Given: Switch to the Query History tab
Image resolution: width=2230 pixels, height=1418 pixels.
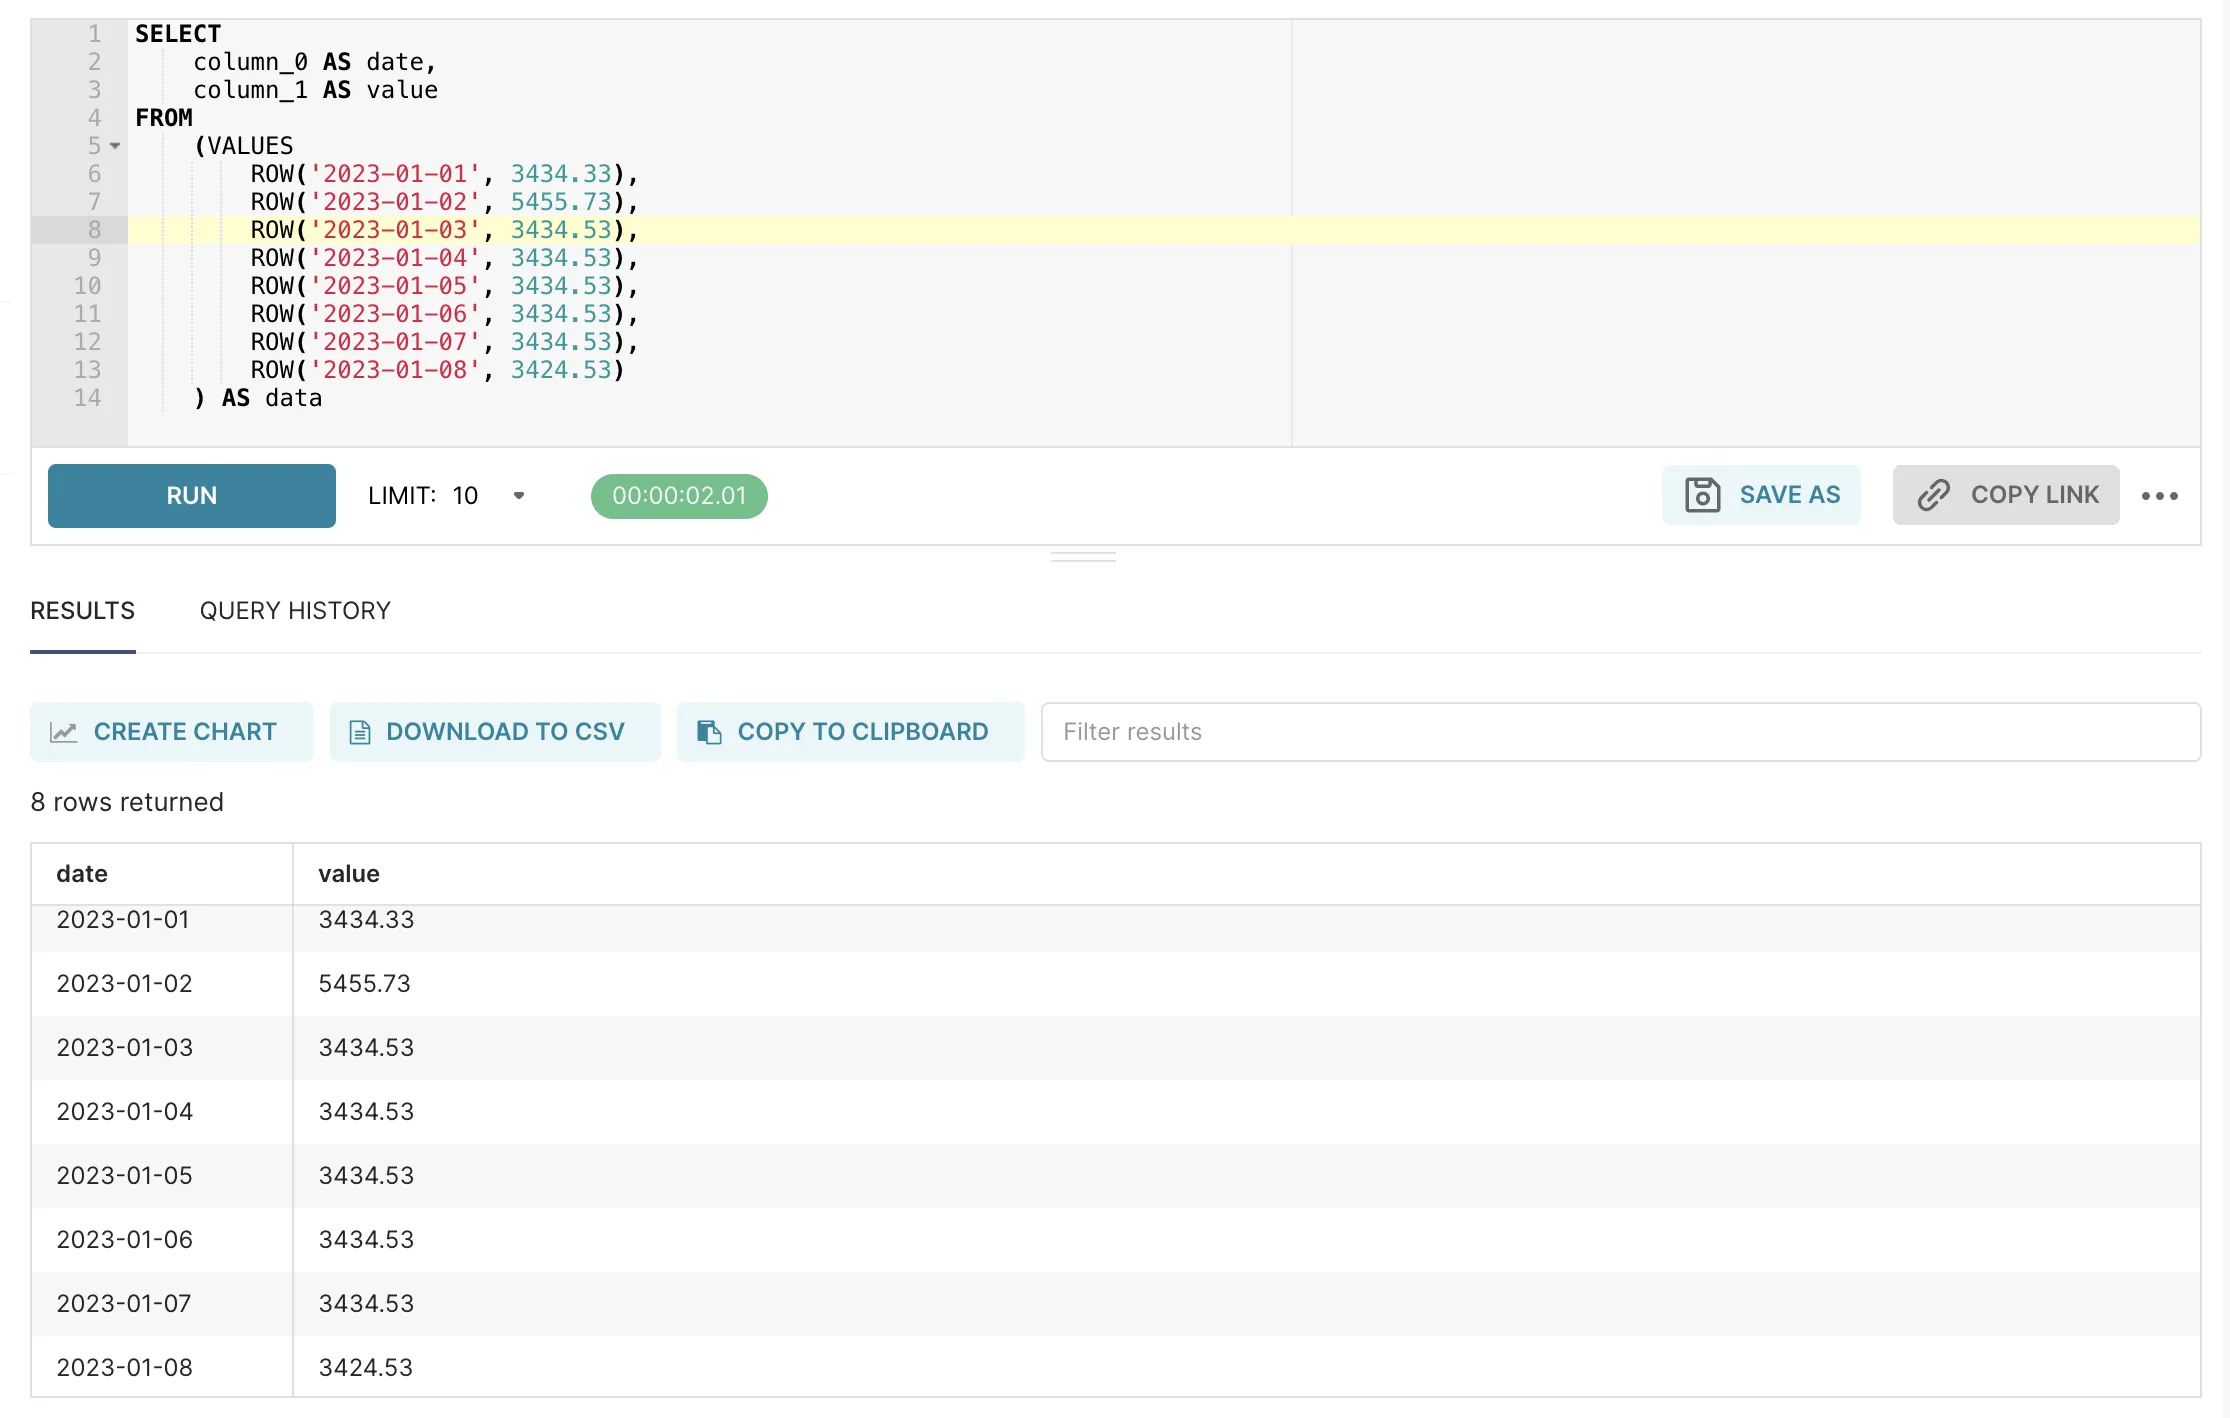Looking at the screenshot, I should tap(295, 611).
